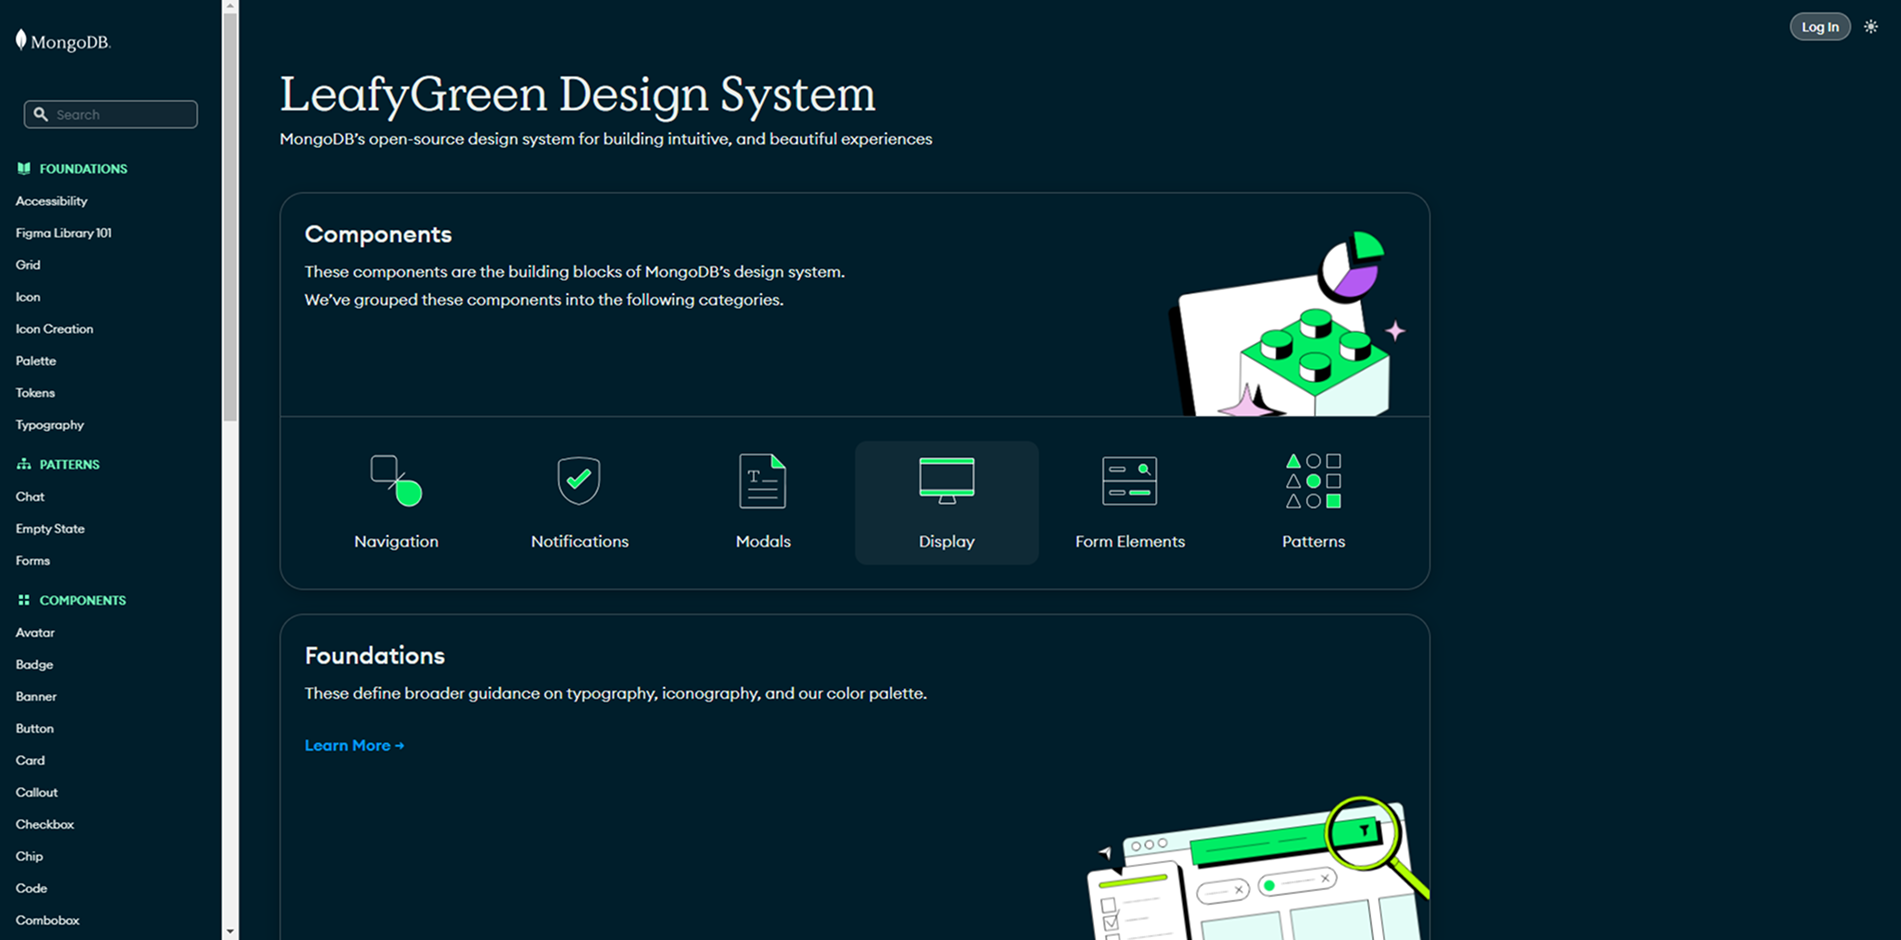Open the Chat pattern page

point(30,497)
